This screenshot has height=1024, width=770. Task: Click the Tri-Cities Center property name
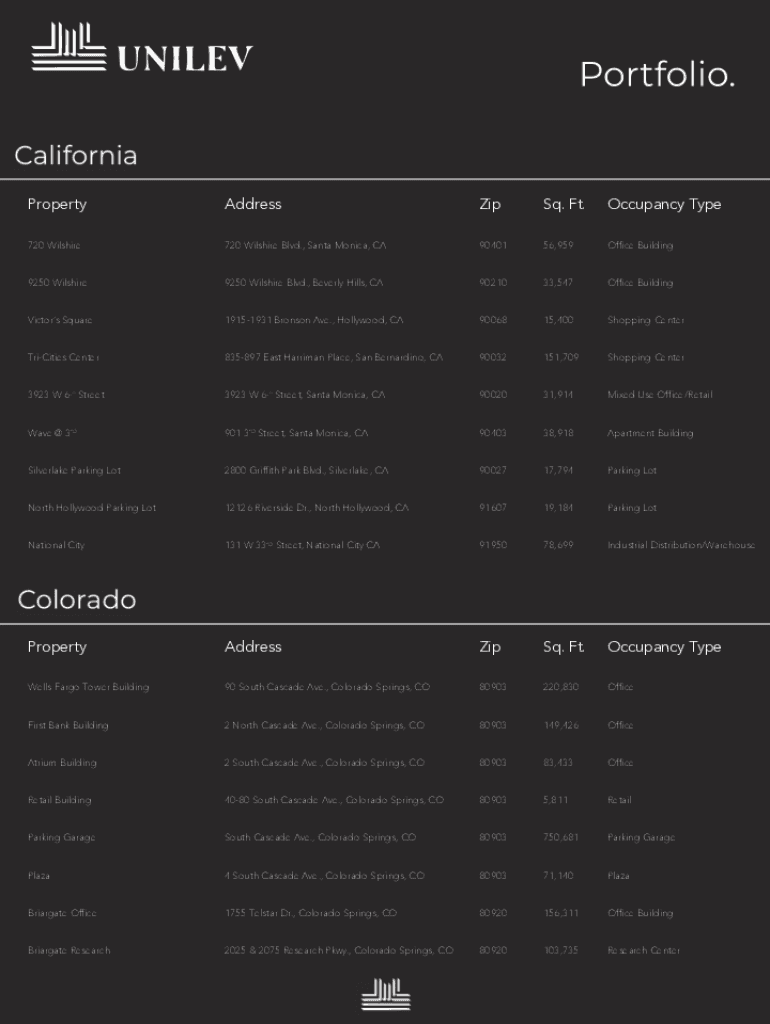[x=63, y=357]
